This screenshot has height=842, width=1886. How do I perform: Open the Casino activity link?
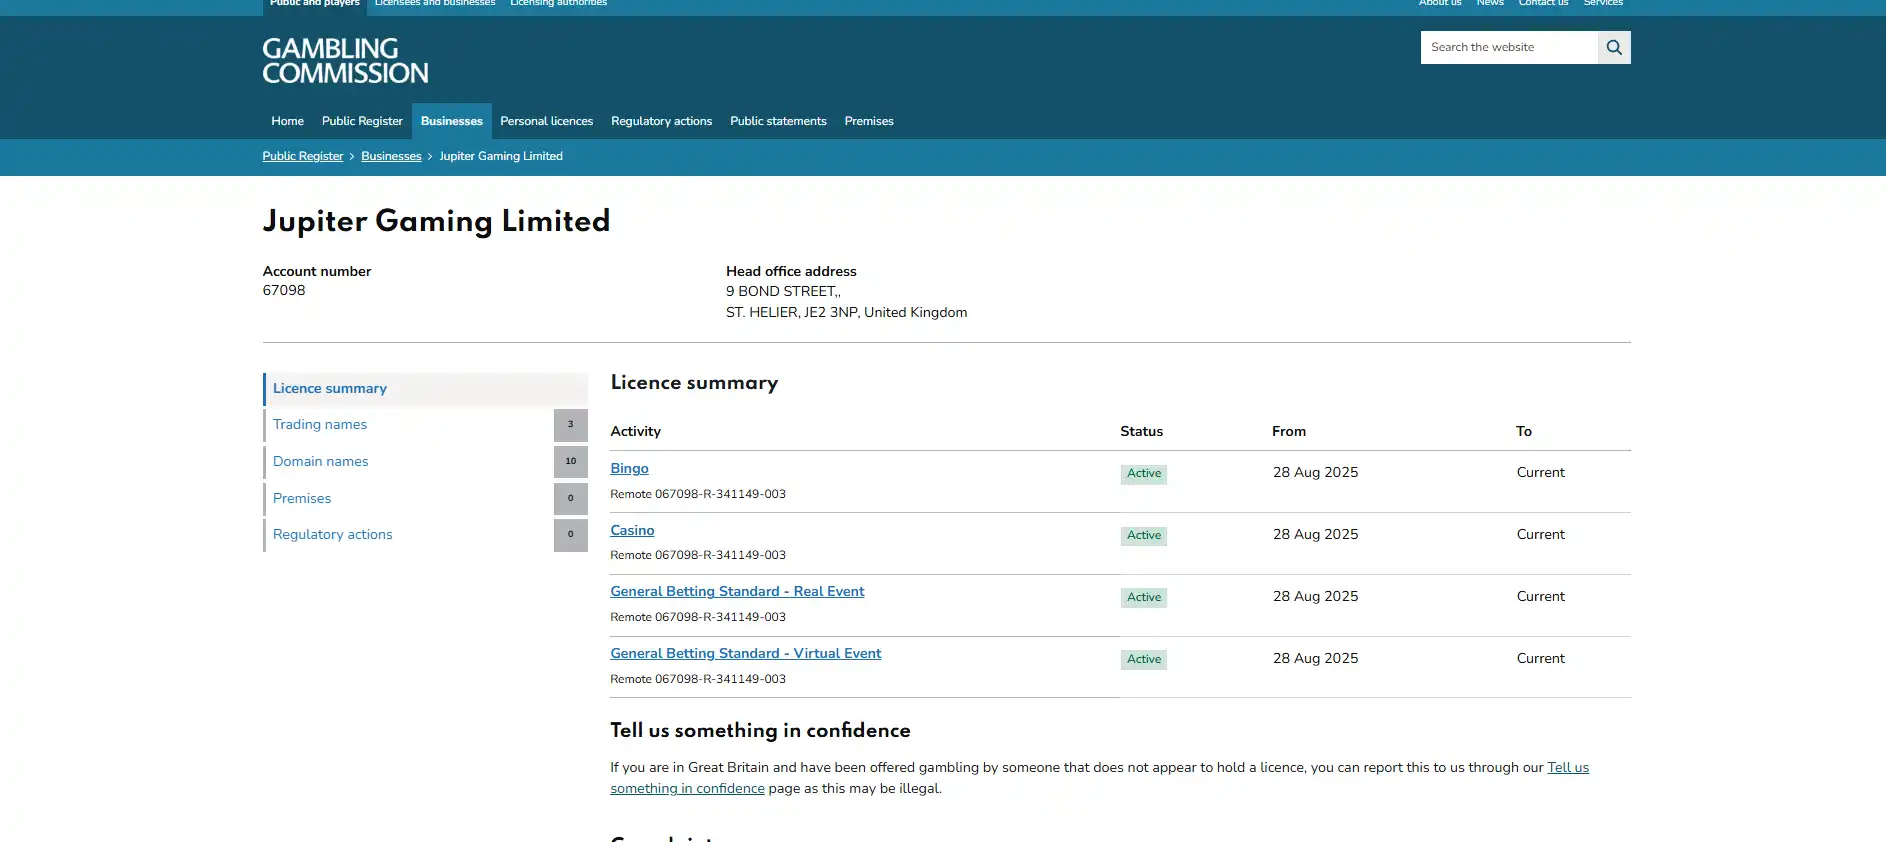[633, 530]
